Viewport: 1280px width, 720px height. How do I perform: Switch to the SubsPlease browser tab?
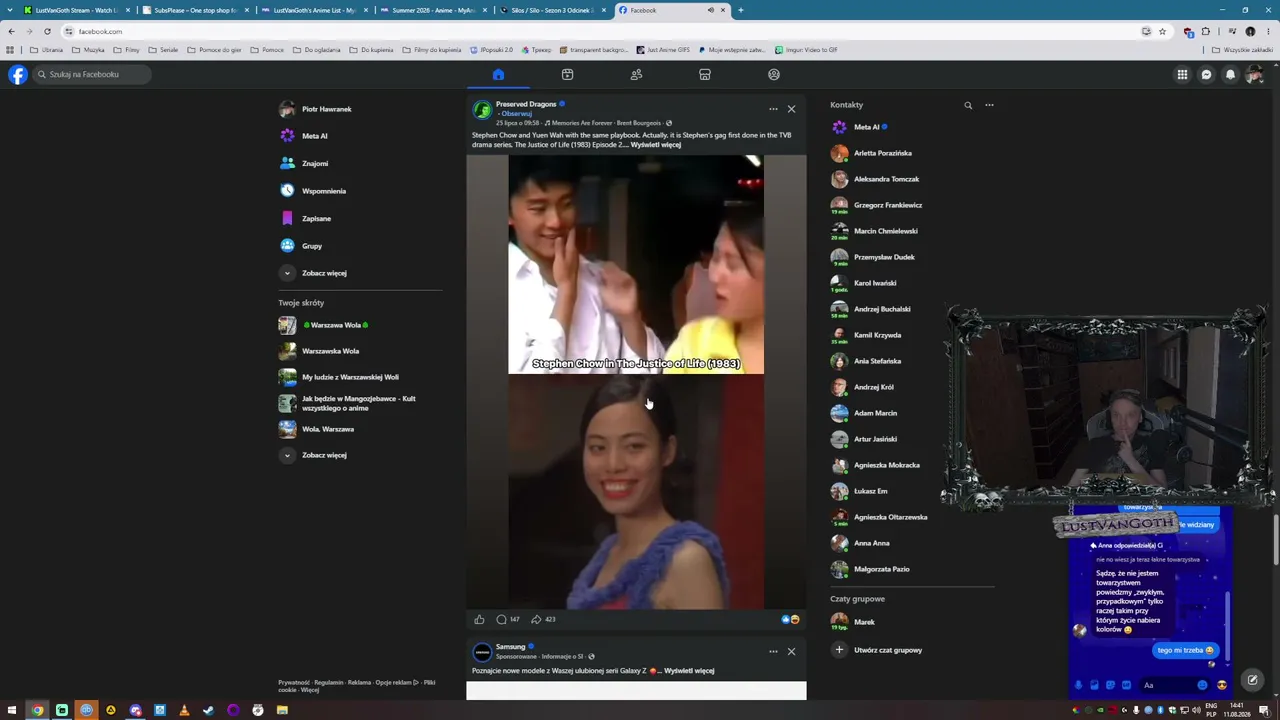(x=194, y=10)
